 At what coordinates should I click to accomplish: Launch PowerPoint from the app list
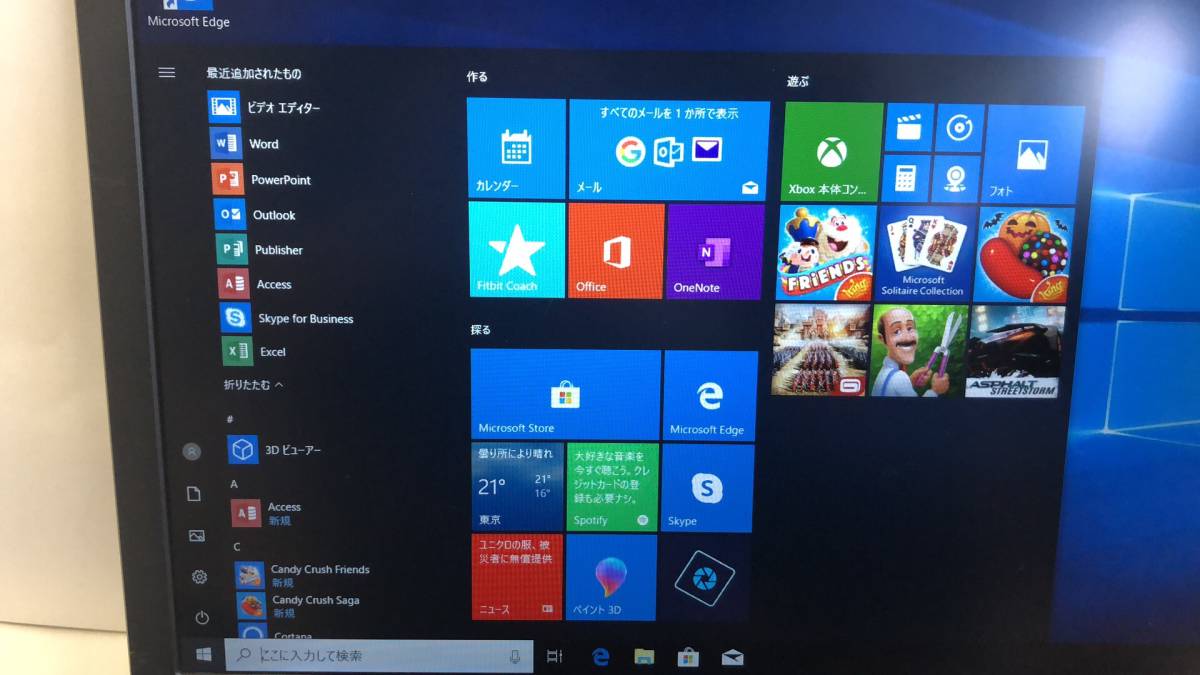click(263, 179)
